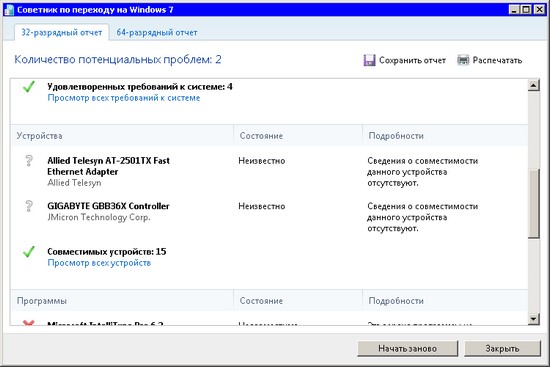Click Состояние header in programs table
Image resolution: width=550 pixels, height=367 pixels.
tap(261, 301)
